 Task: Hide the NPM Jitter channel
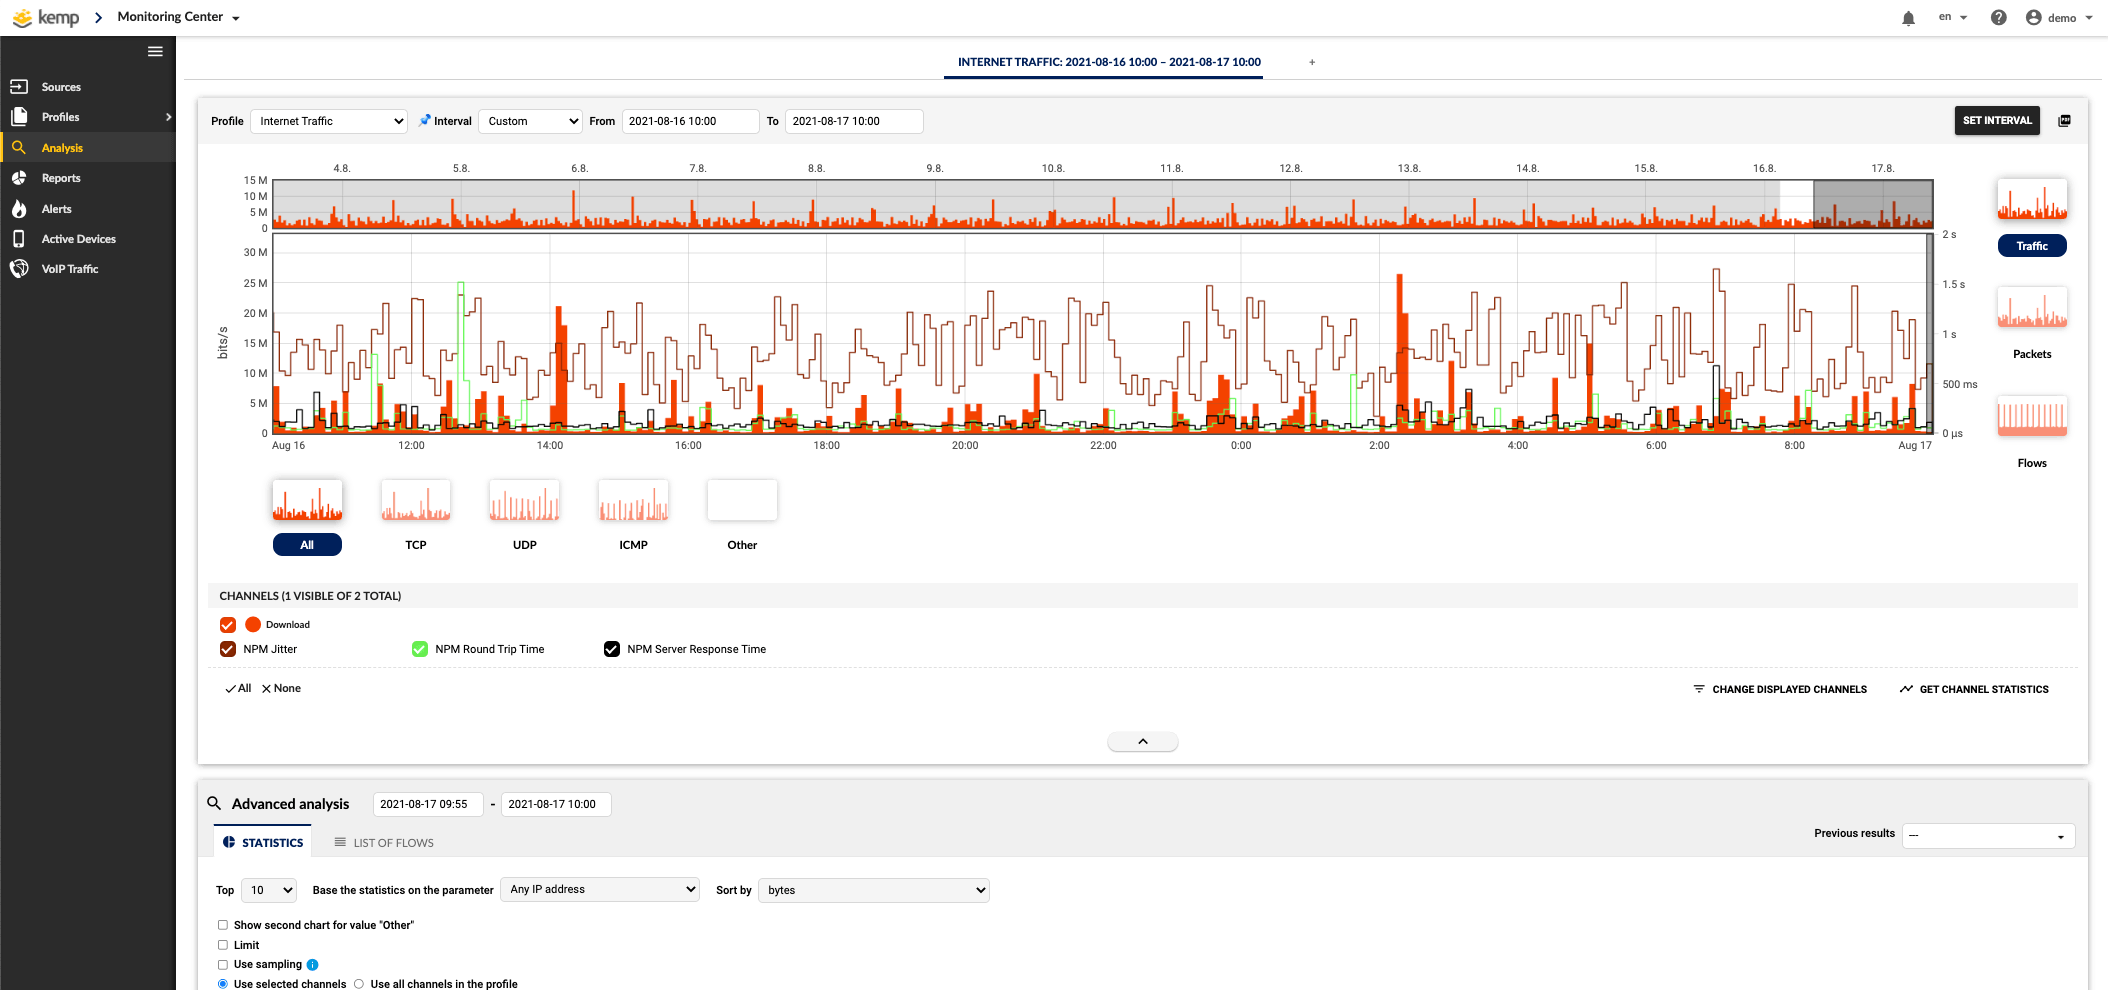point(227,649)
